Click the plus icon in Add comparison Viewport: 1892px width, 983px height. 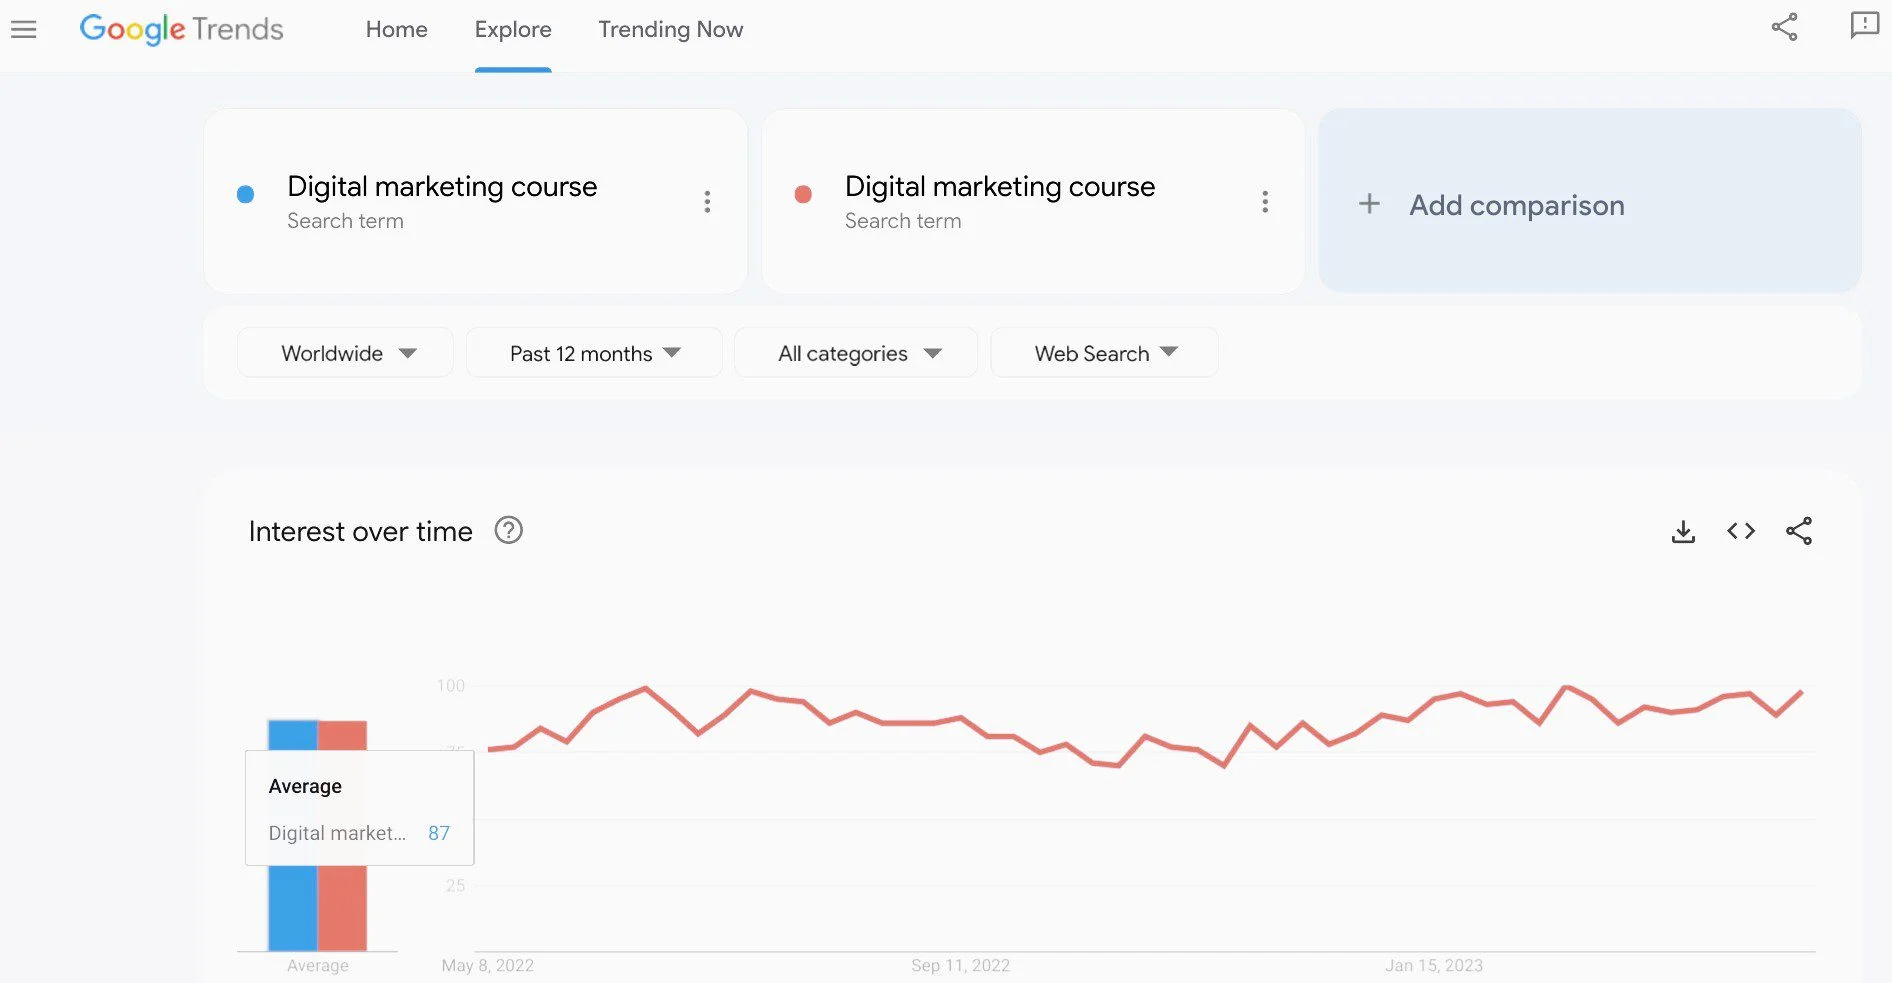1369,204
